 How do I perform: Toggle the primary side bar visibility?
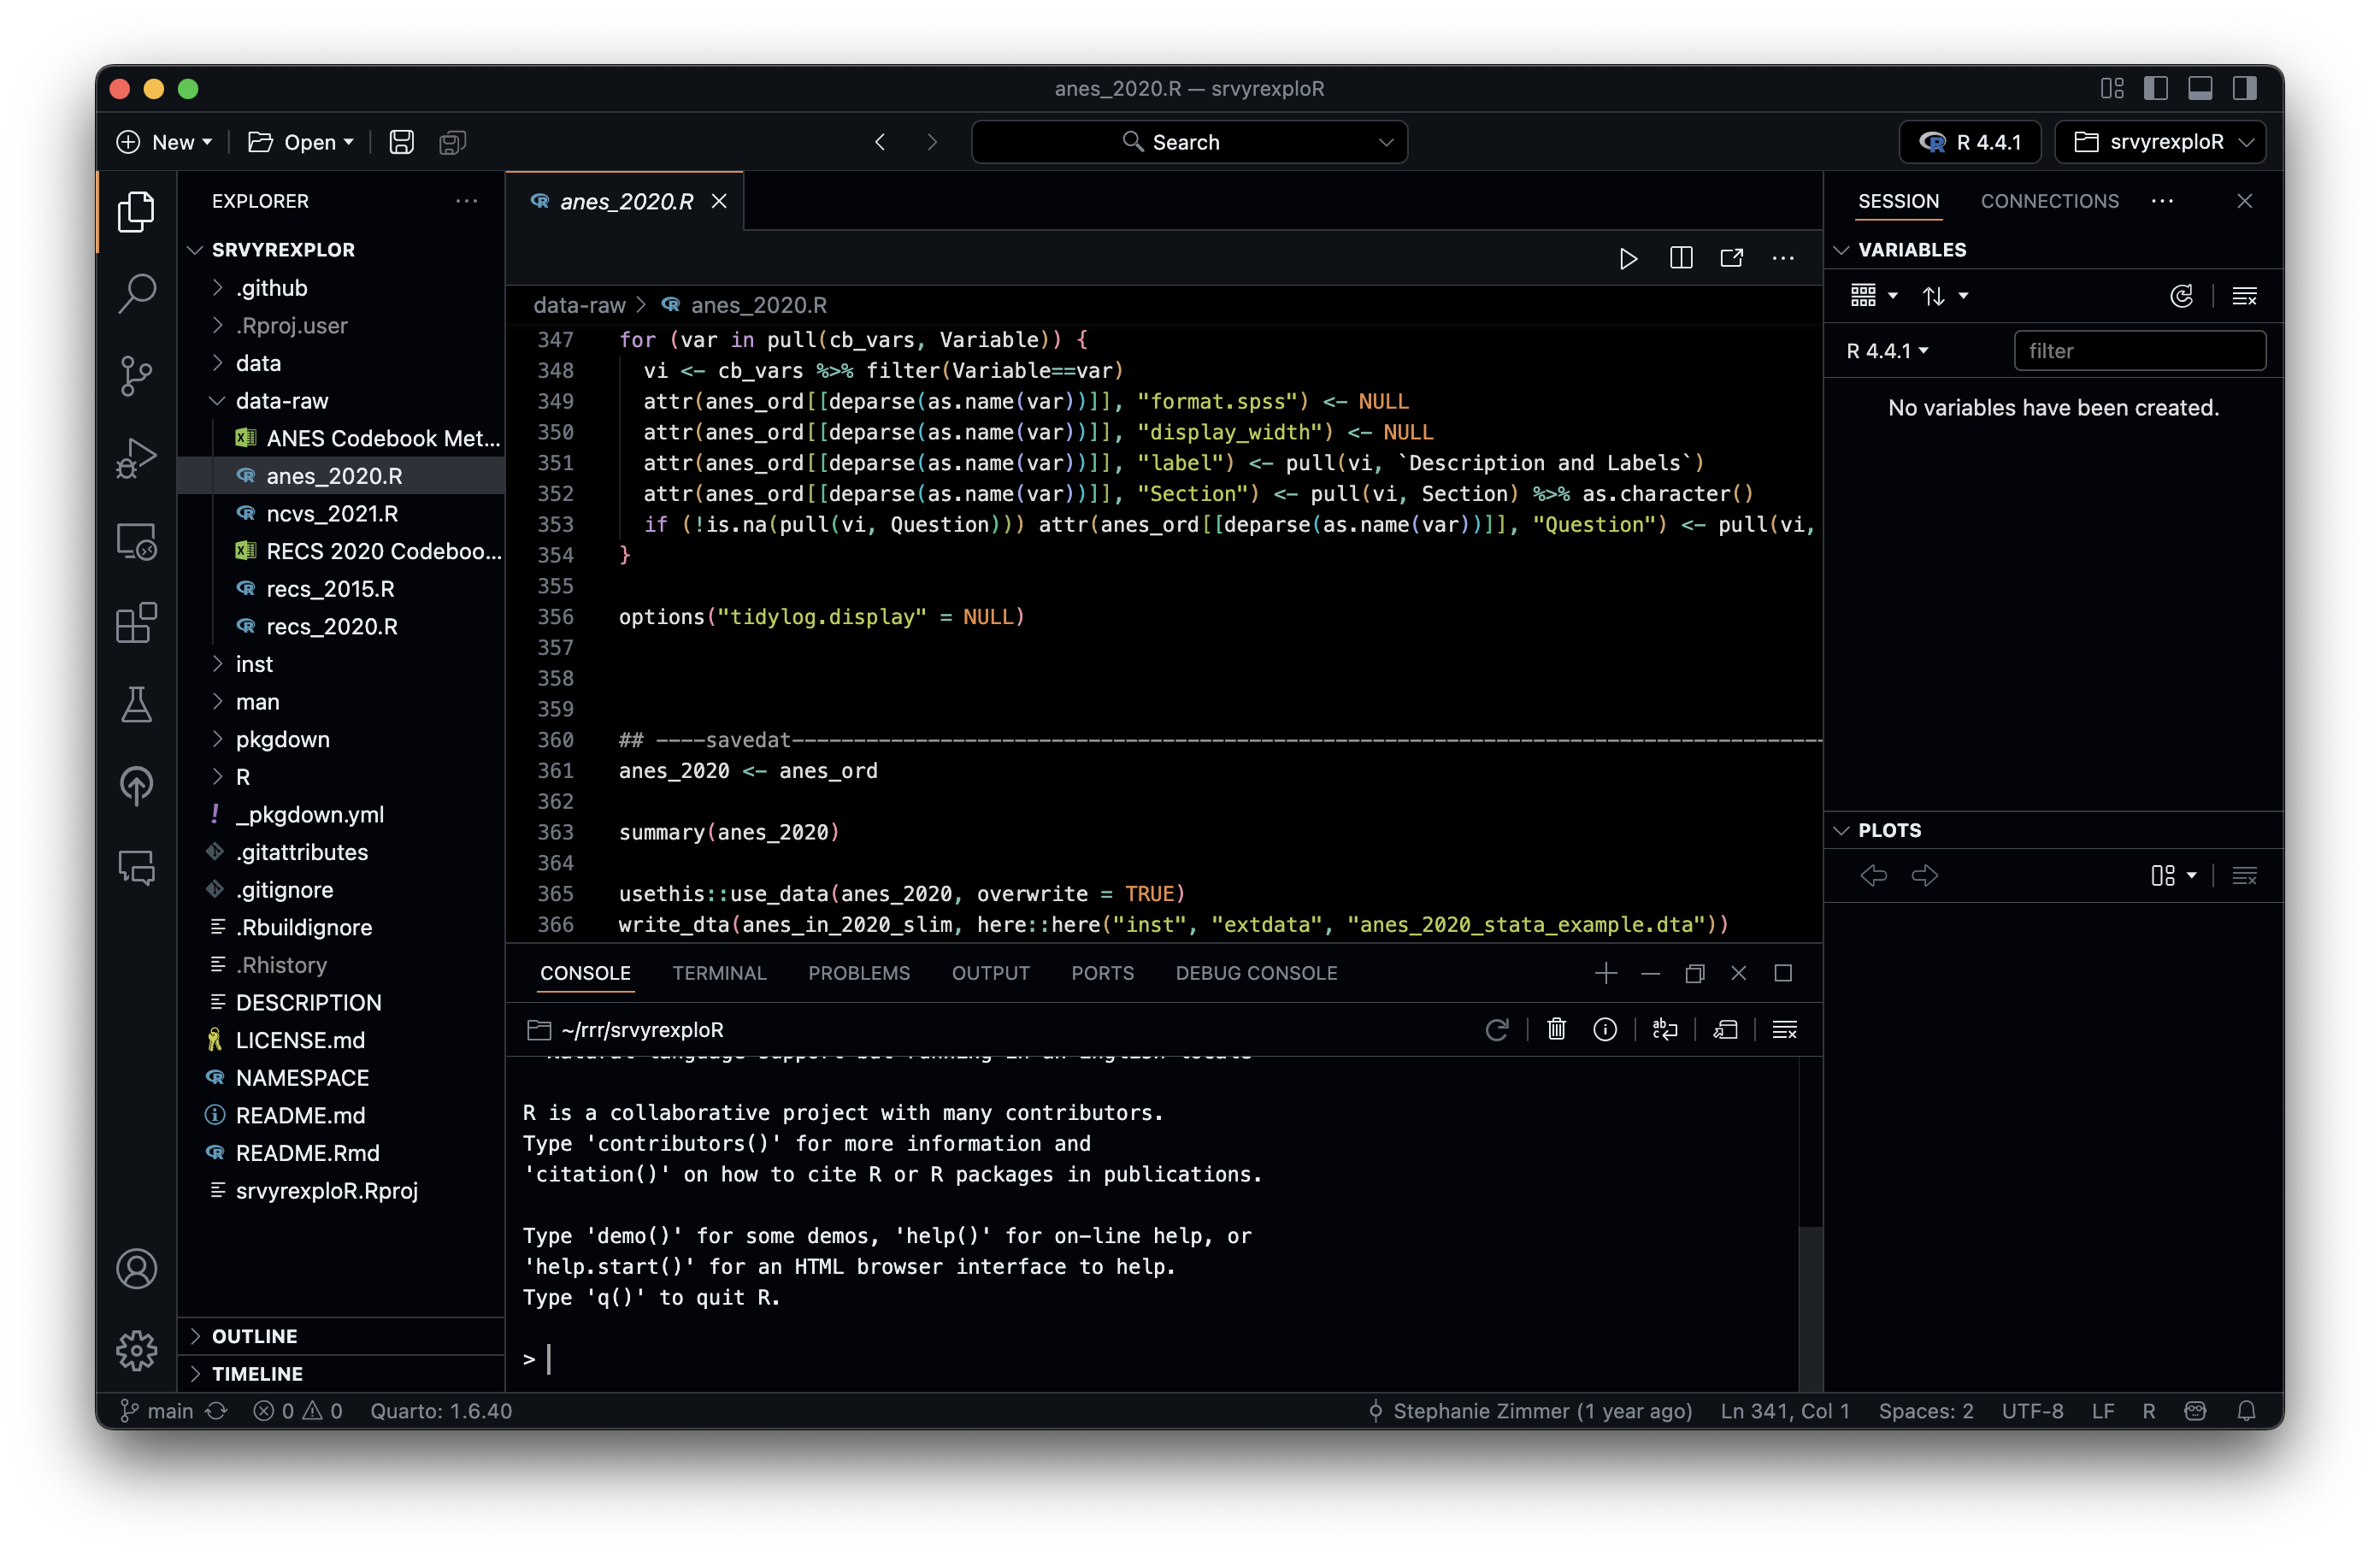click(2155, 89)
